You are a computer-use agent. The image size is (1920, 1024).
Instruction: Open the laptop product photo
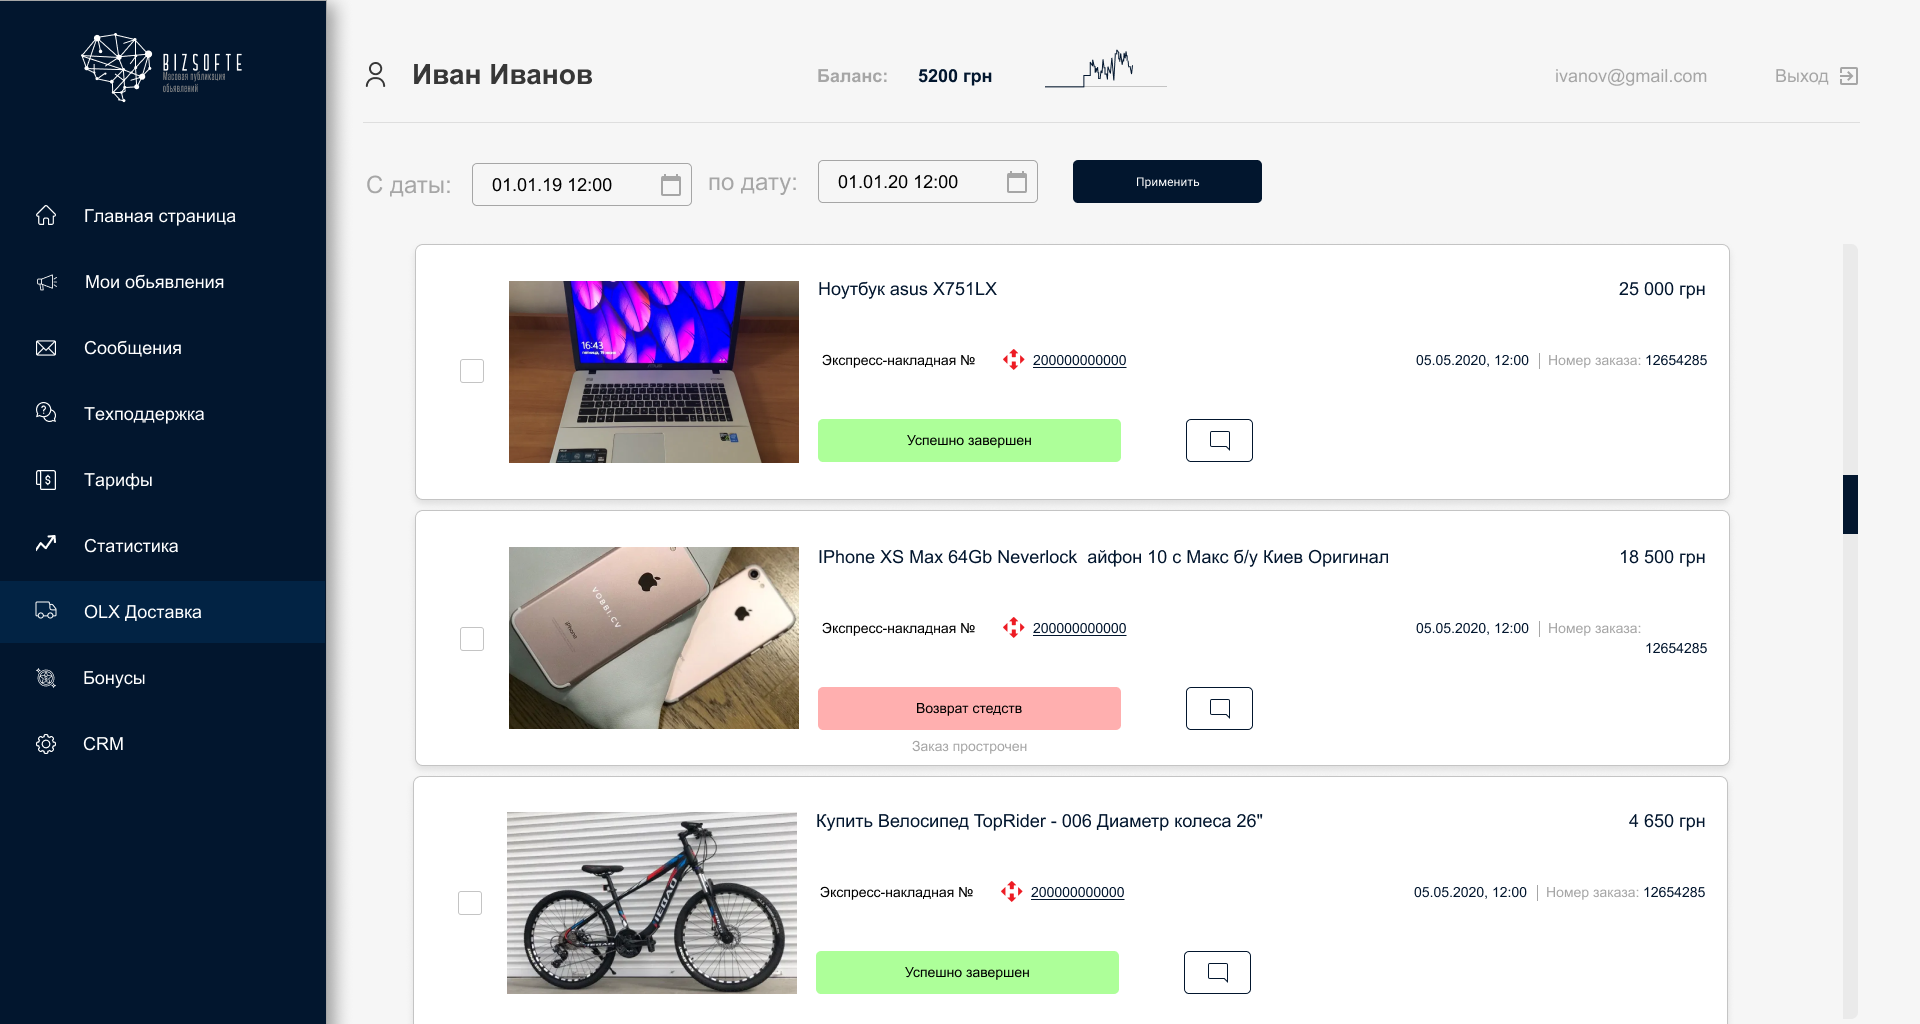tap(654, 372)
